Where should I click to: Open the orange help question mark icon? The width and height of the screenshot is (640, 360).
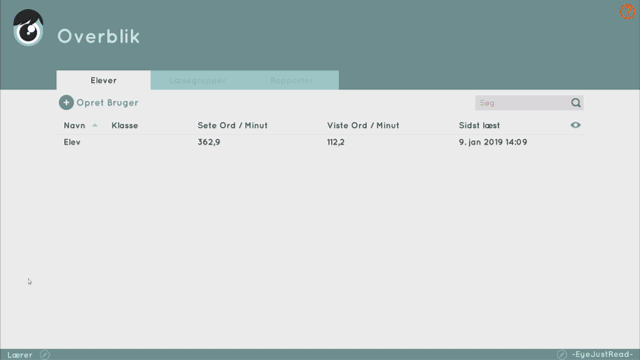click(x=627, y=11)
